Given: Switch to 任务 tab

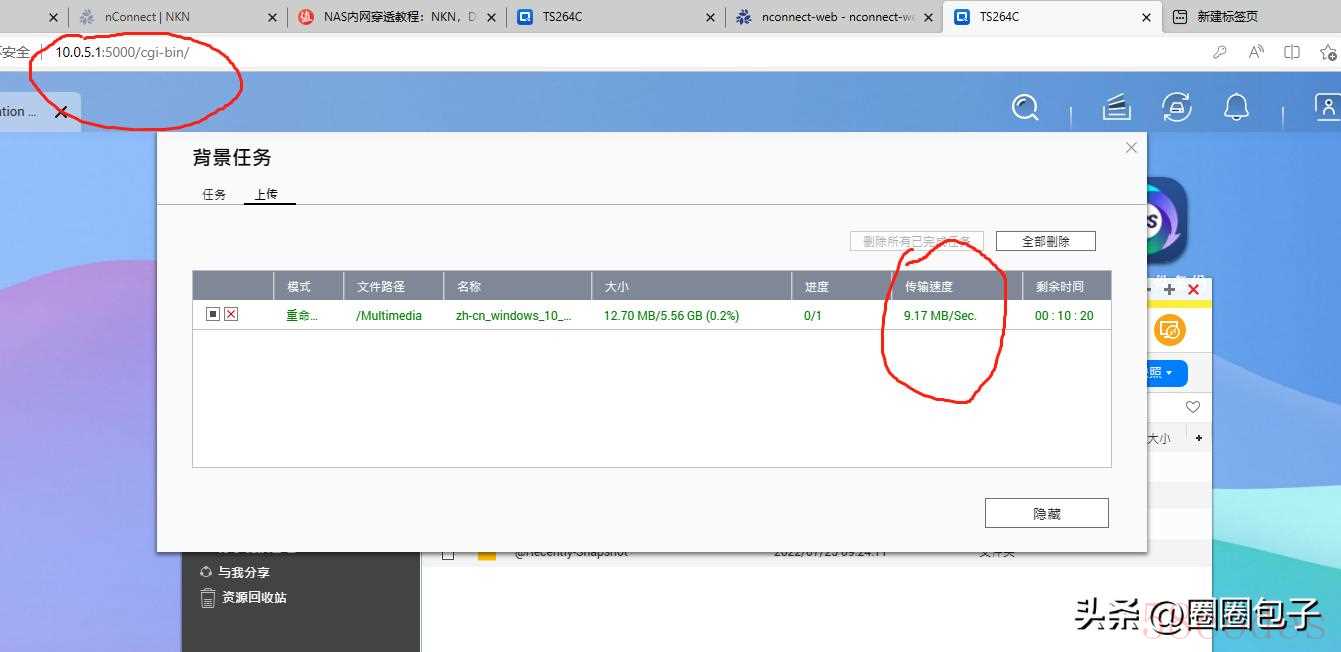Looking at the screenshot, I should tap(214, 194).
